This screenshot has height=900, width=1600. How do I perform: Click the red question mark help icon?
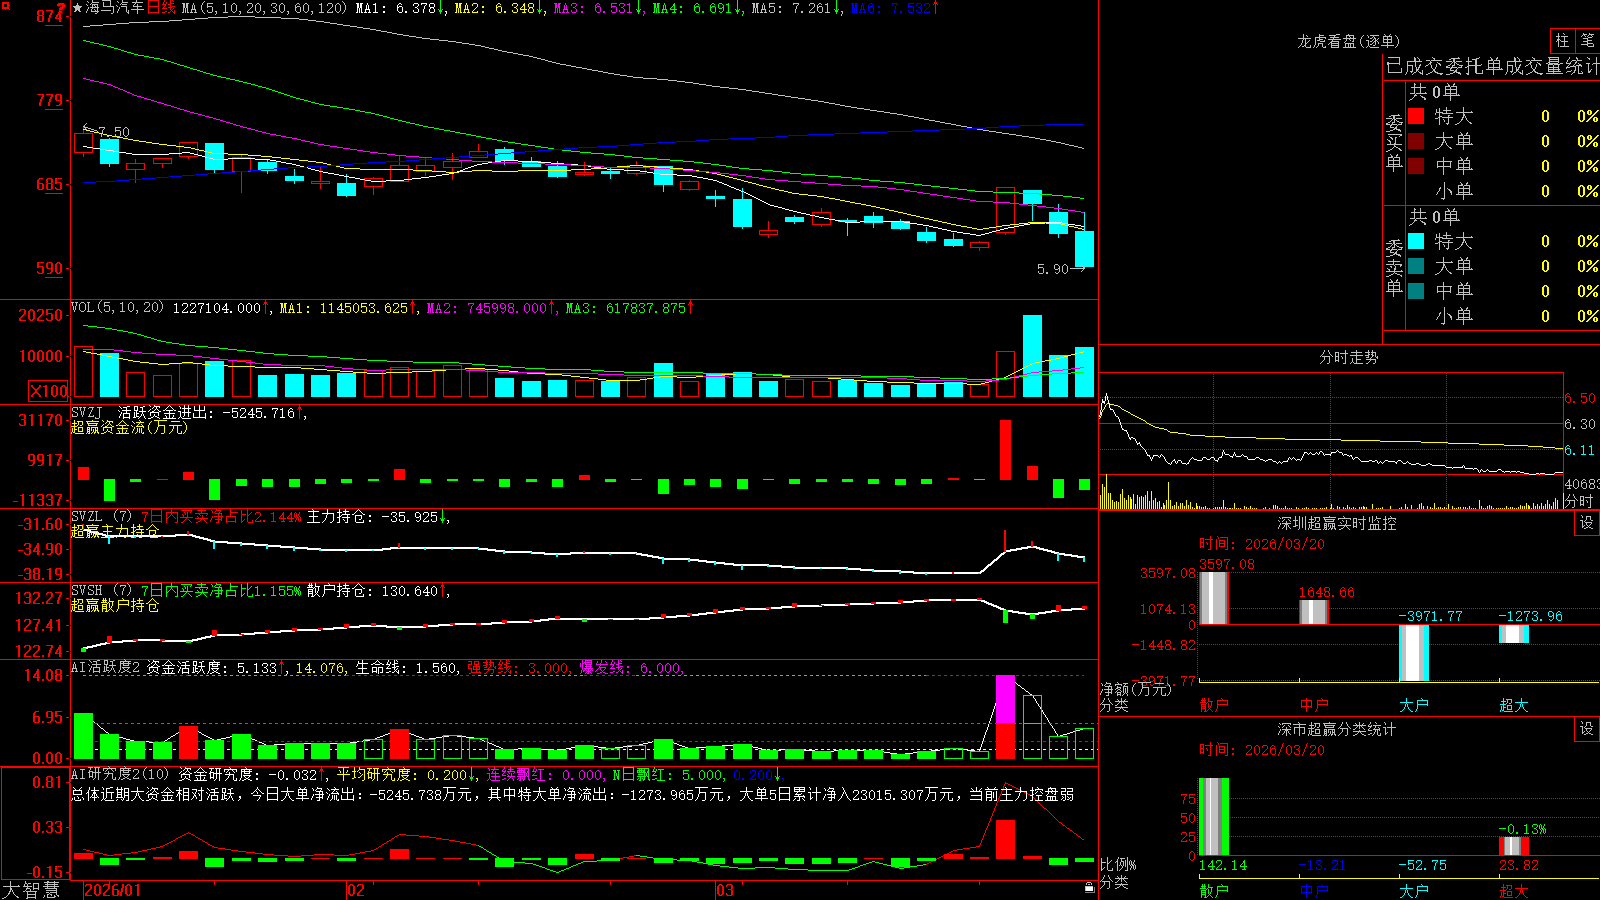coord(62,8)
